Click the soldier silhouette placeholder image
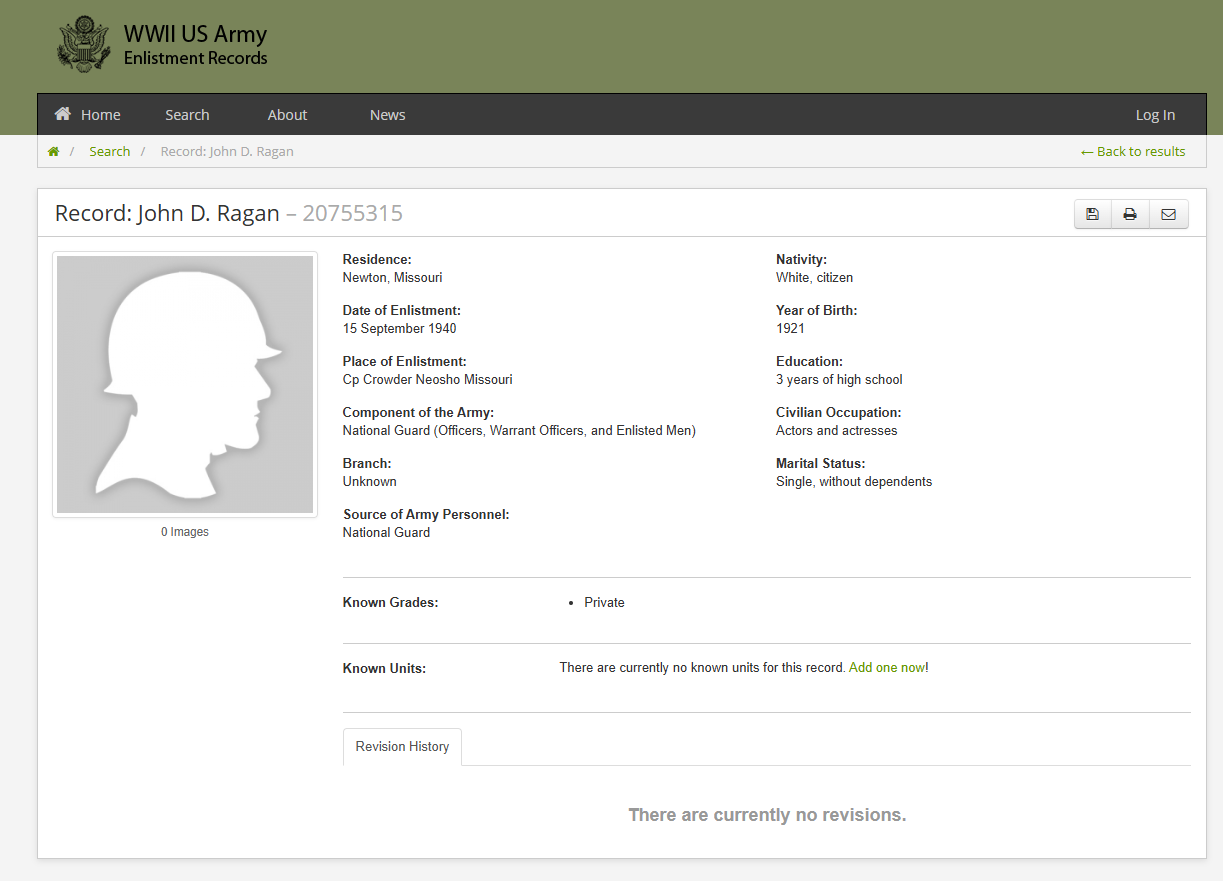 tap(185, 384)
